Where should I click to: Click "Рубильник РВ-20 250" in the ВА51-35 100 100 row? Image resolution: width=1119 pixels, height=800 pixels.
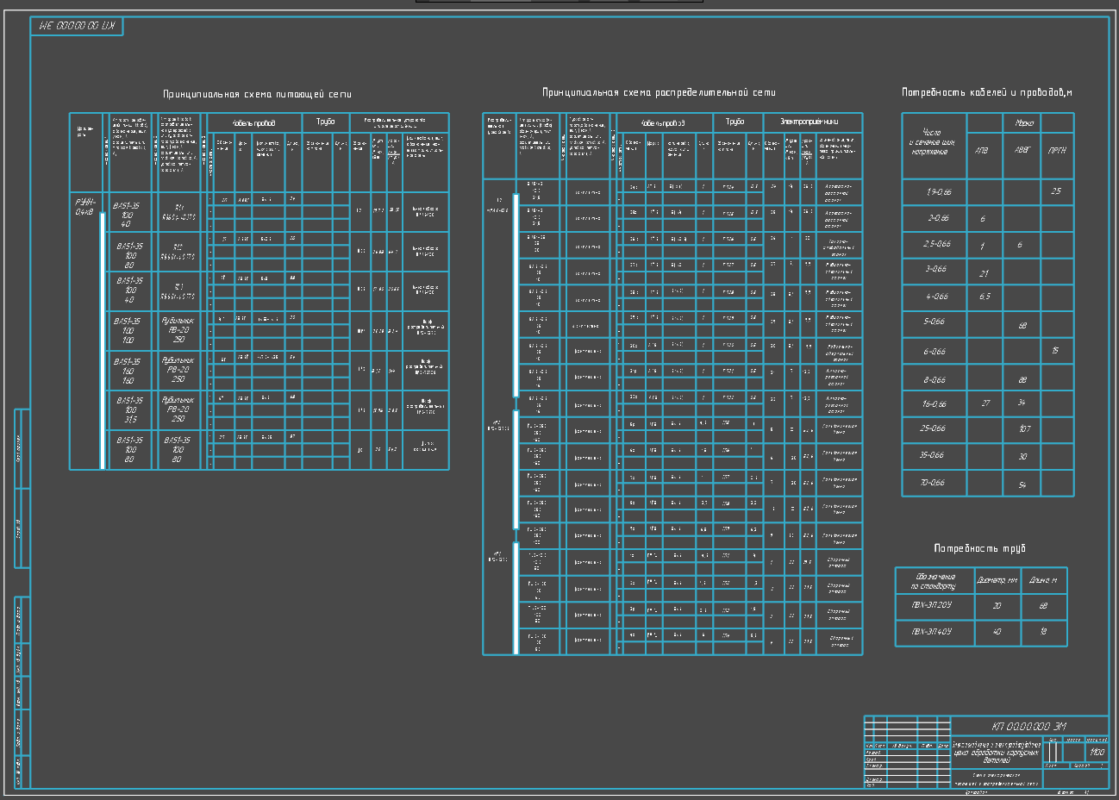coord(178,330)
